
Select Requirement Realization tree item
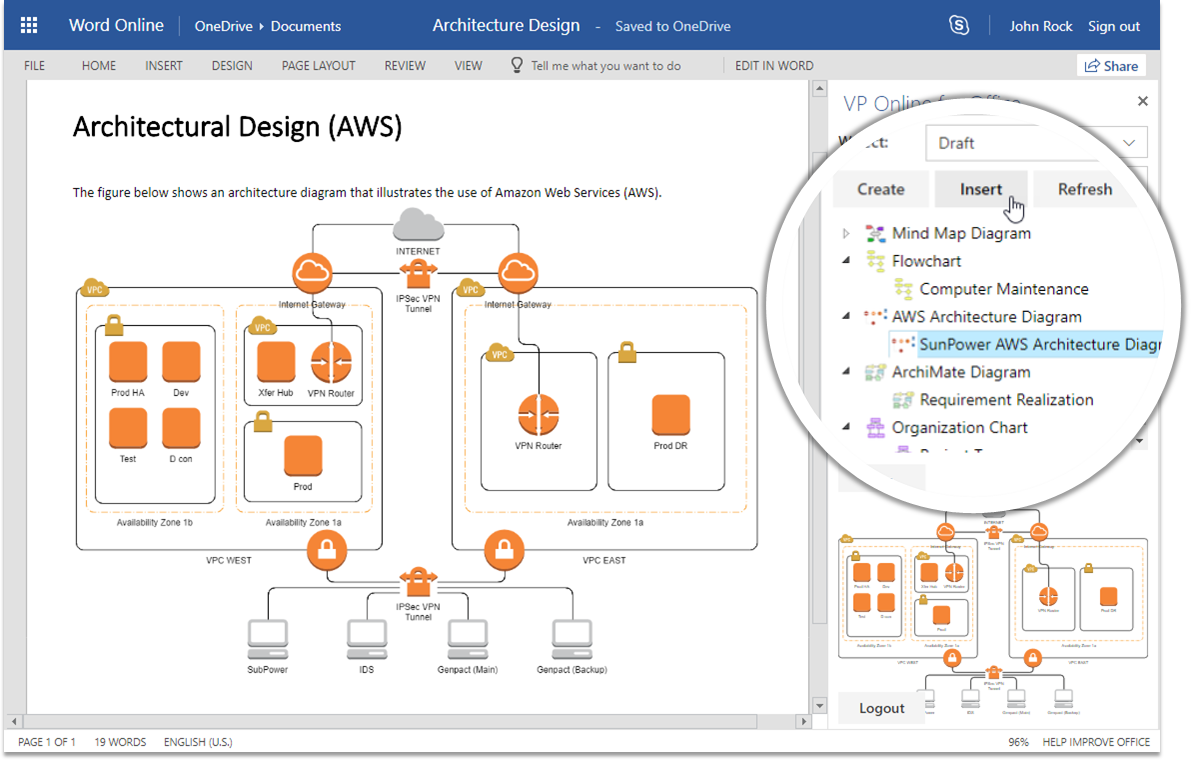point(1006,399)
